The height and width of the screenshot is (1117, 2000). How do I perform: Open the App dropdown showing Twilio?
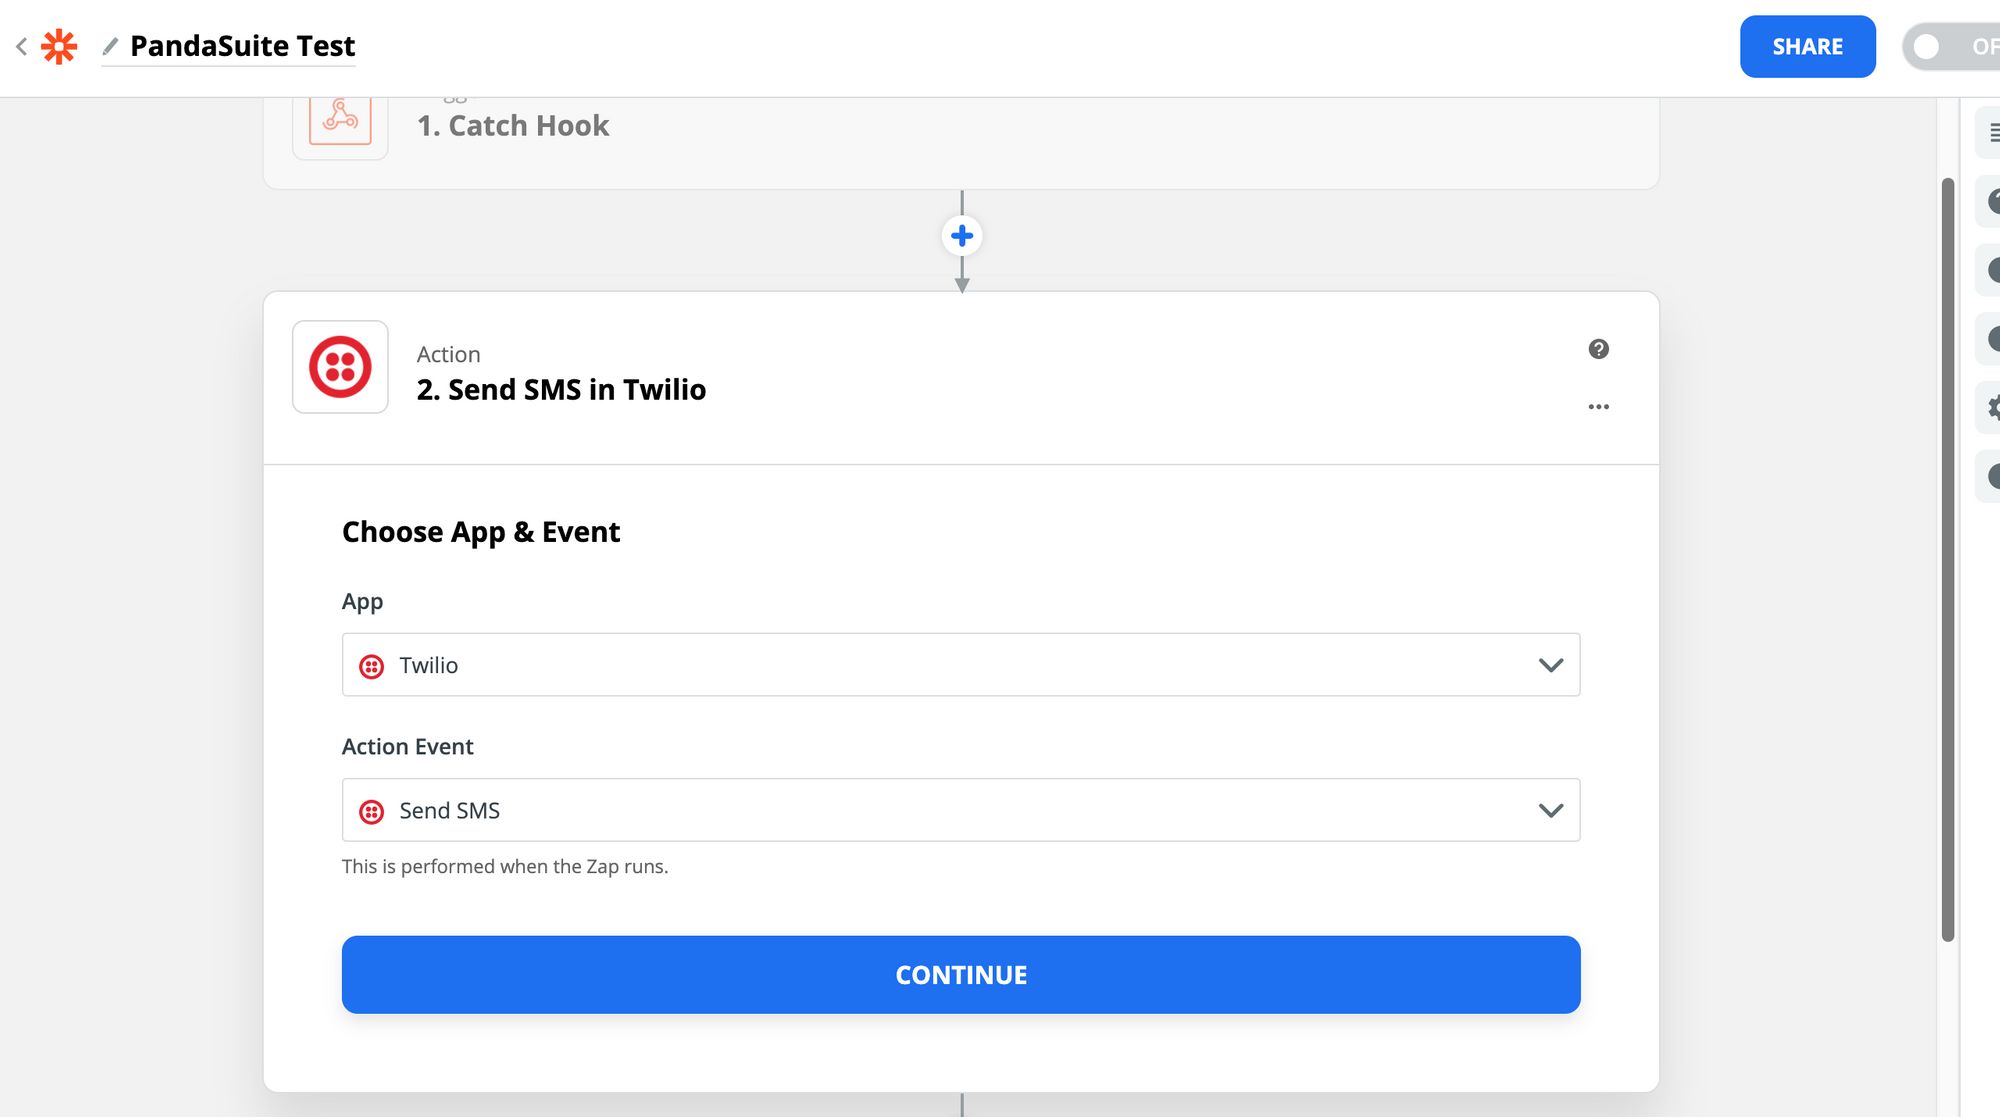(x=960, y=664)
